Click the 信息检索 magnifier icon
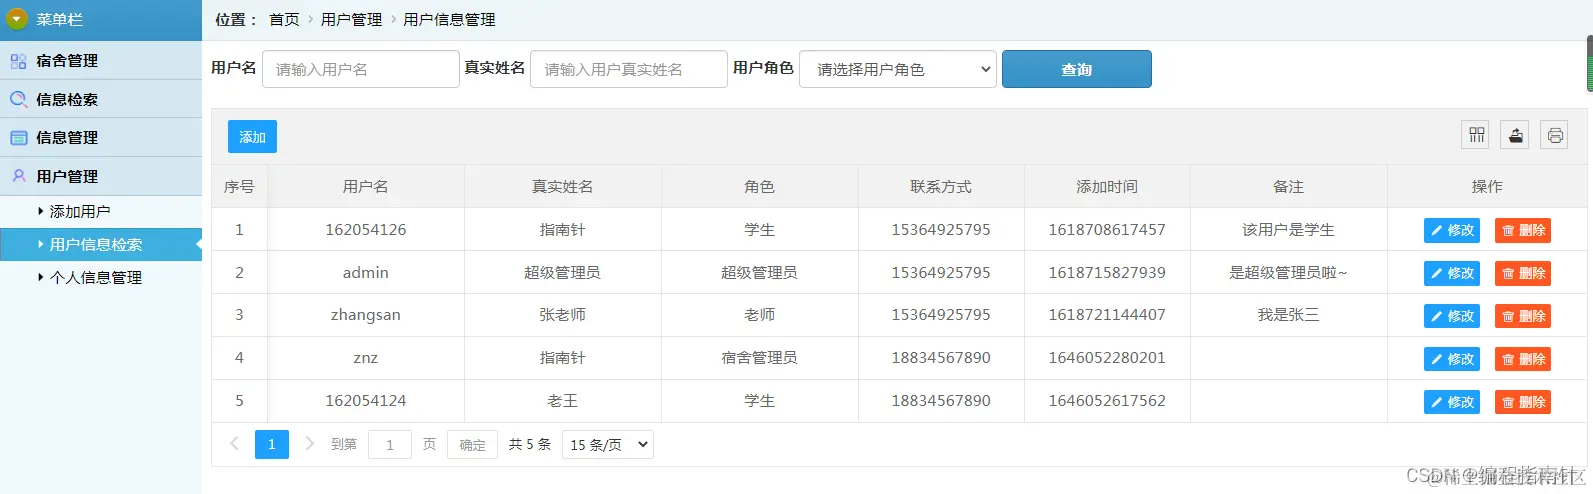Viewport: 1593px width, 494px height. pos(18,99)
